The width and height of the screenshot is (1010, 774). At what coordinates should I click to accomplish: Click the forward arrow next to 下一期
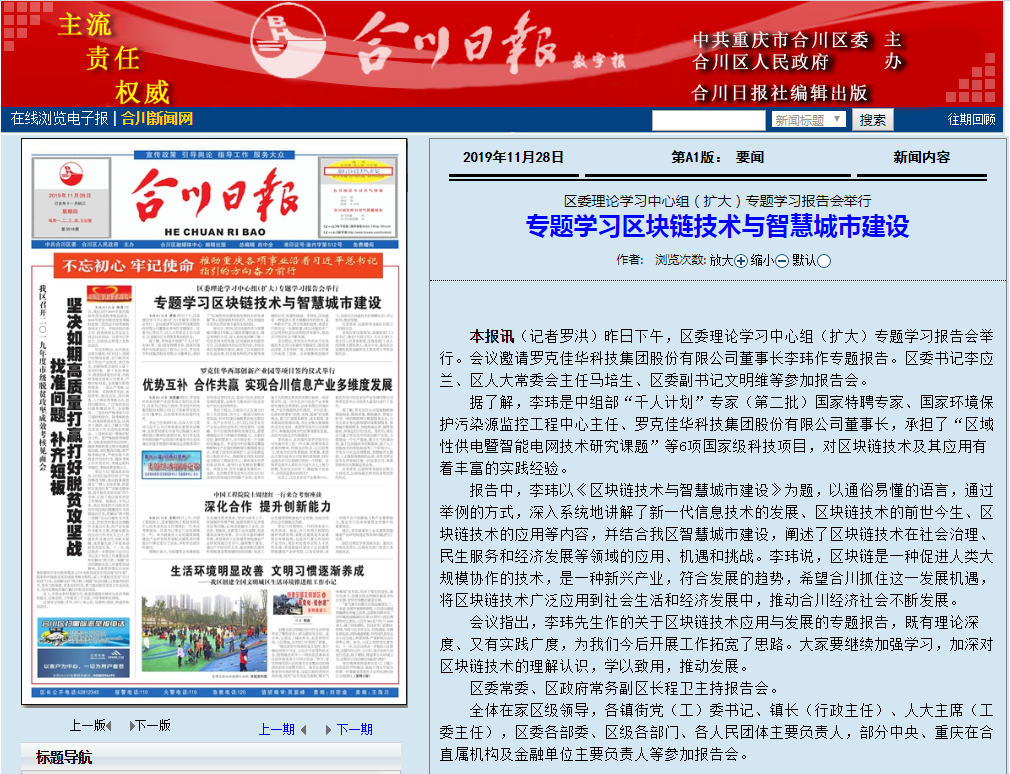point(329,727)
